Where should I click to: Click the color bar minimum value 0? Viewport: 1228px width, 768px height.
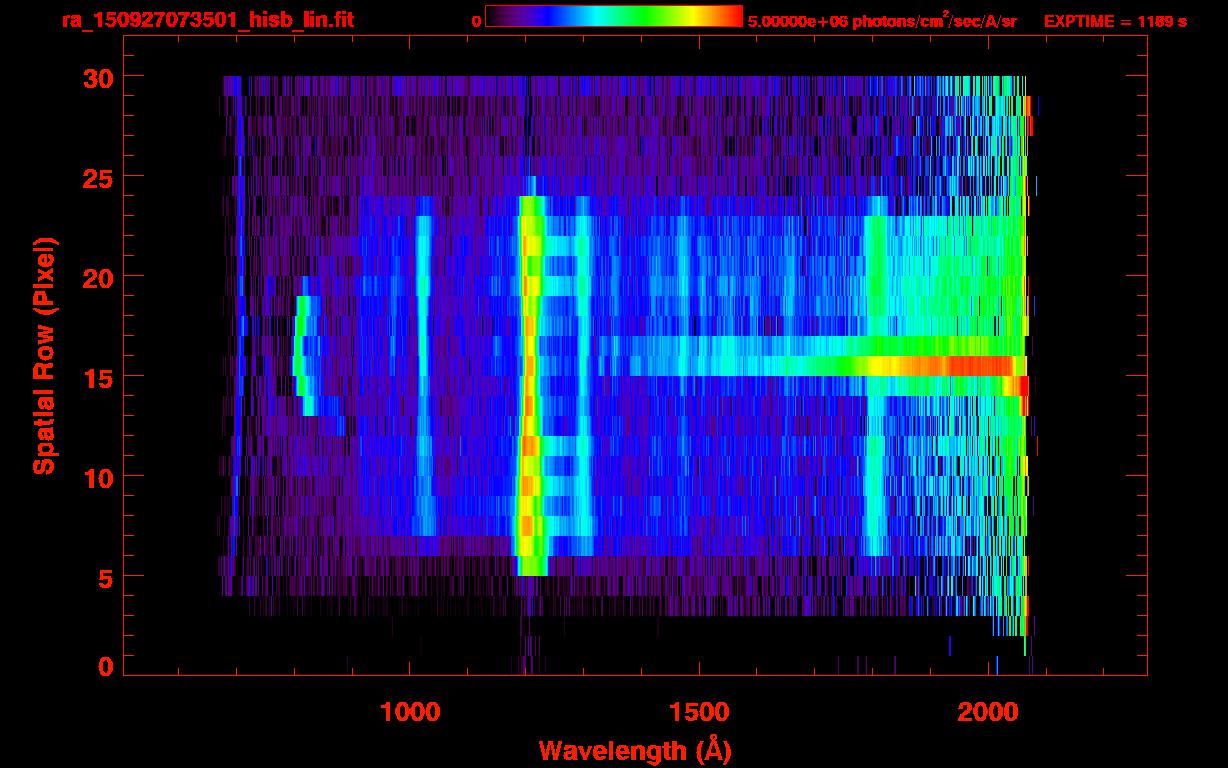point(477,21)
